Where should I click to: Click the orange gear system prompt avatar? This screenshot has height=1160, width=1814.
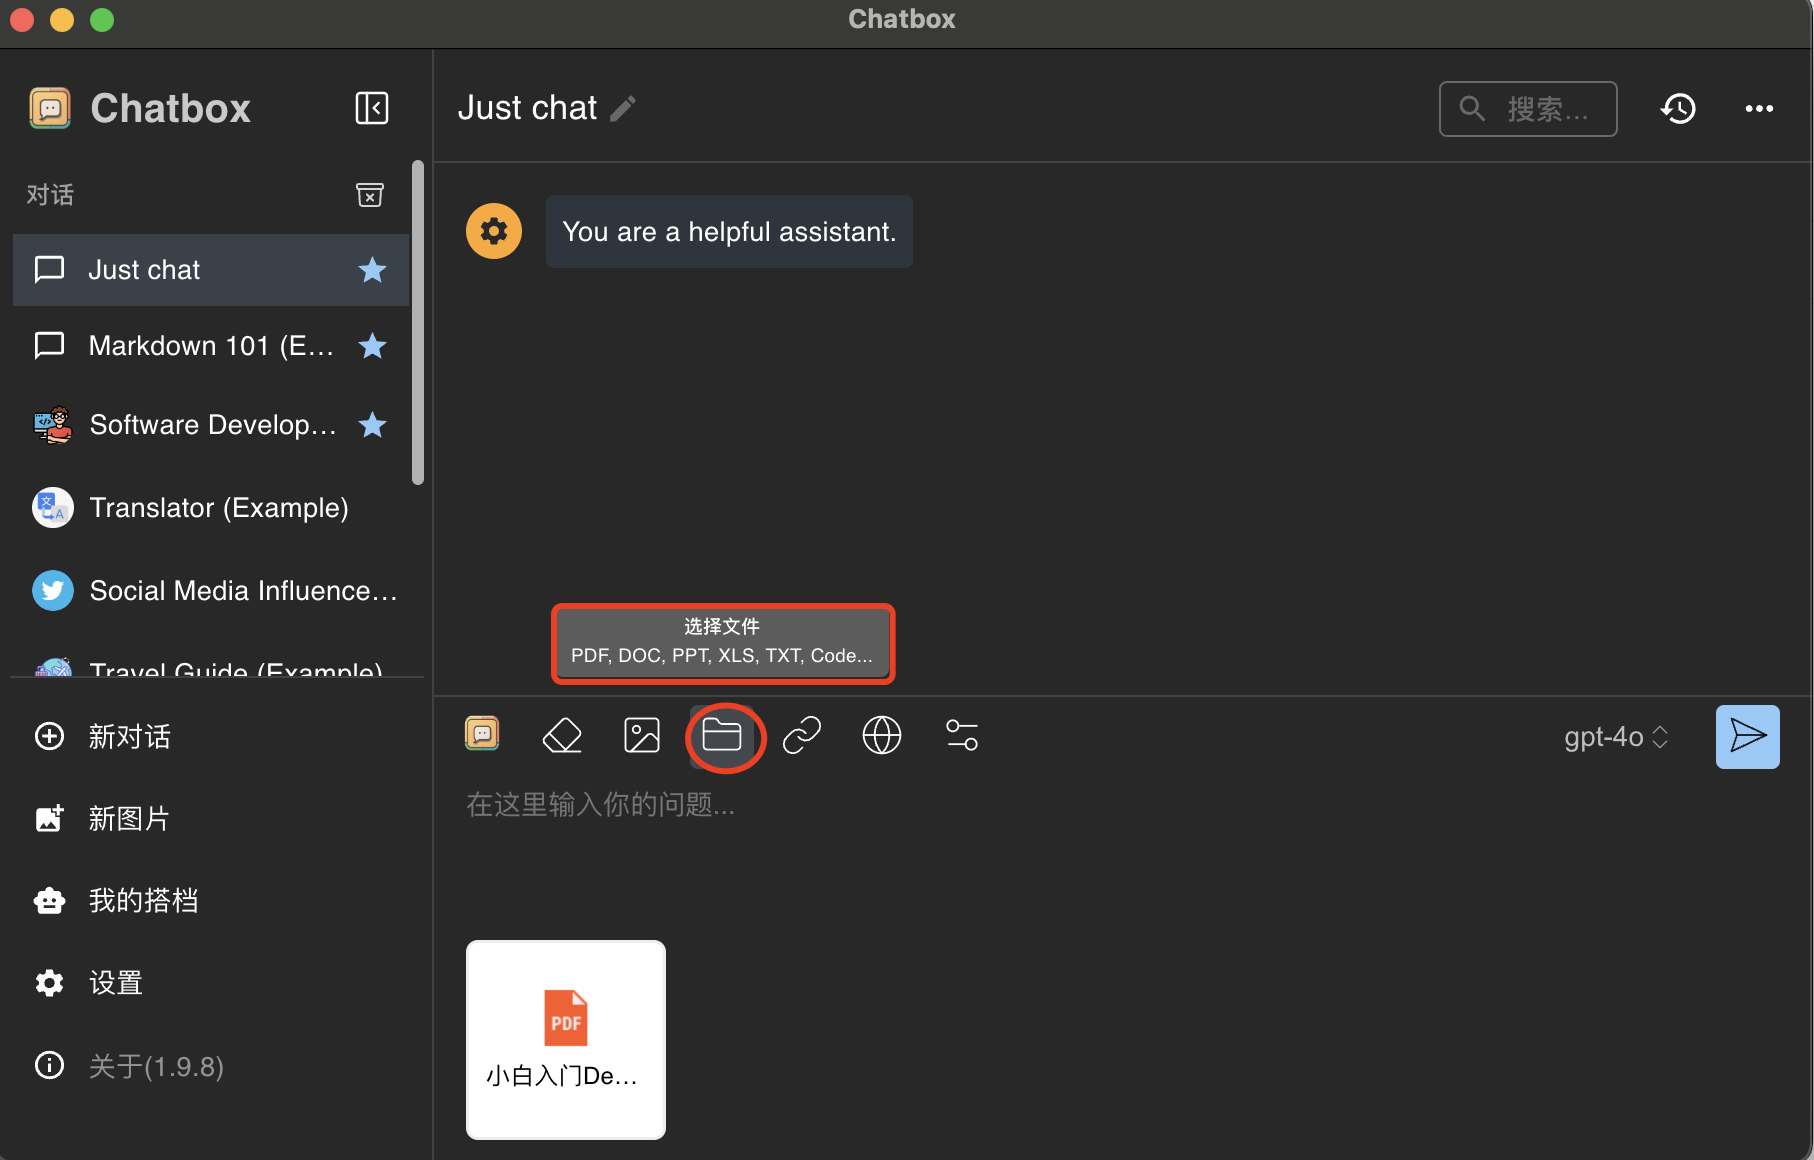(x=494, y=231)
